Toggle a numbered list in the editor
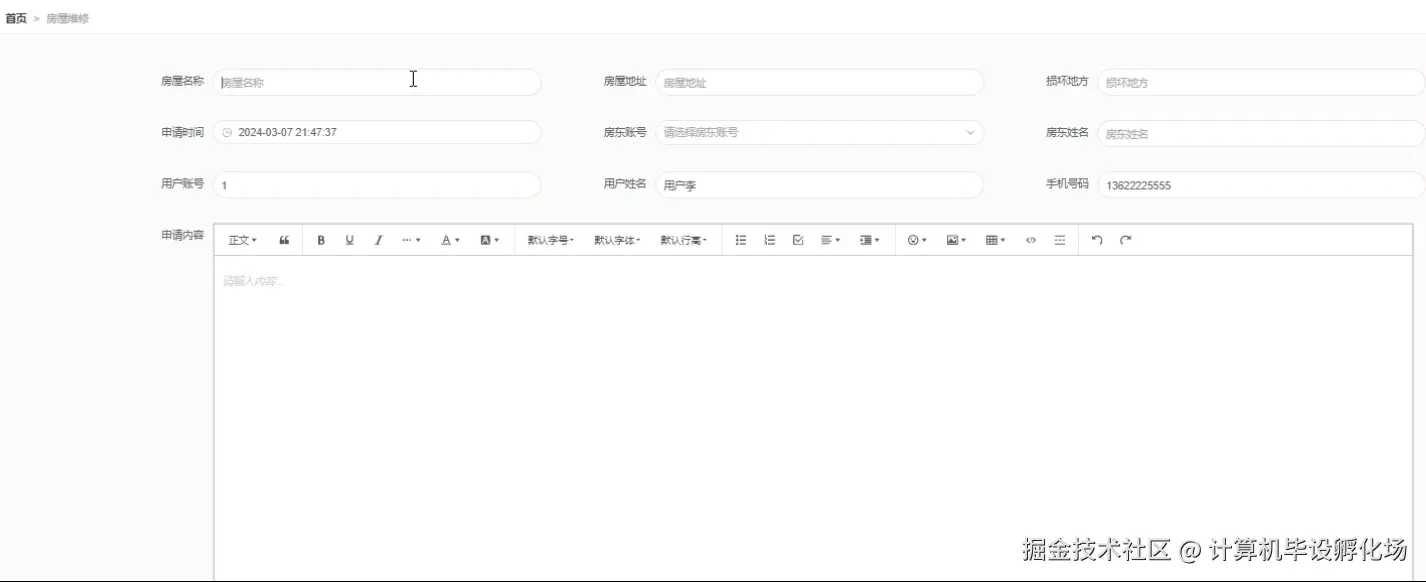The image size is (1426, 582). [x=768, y=239]
